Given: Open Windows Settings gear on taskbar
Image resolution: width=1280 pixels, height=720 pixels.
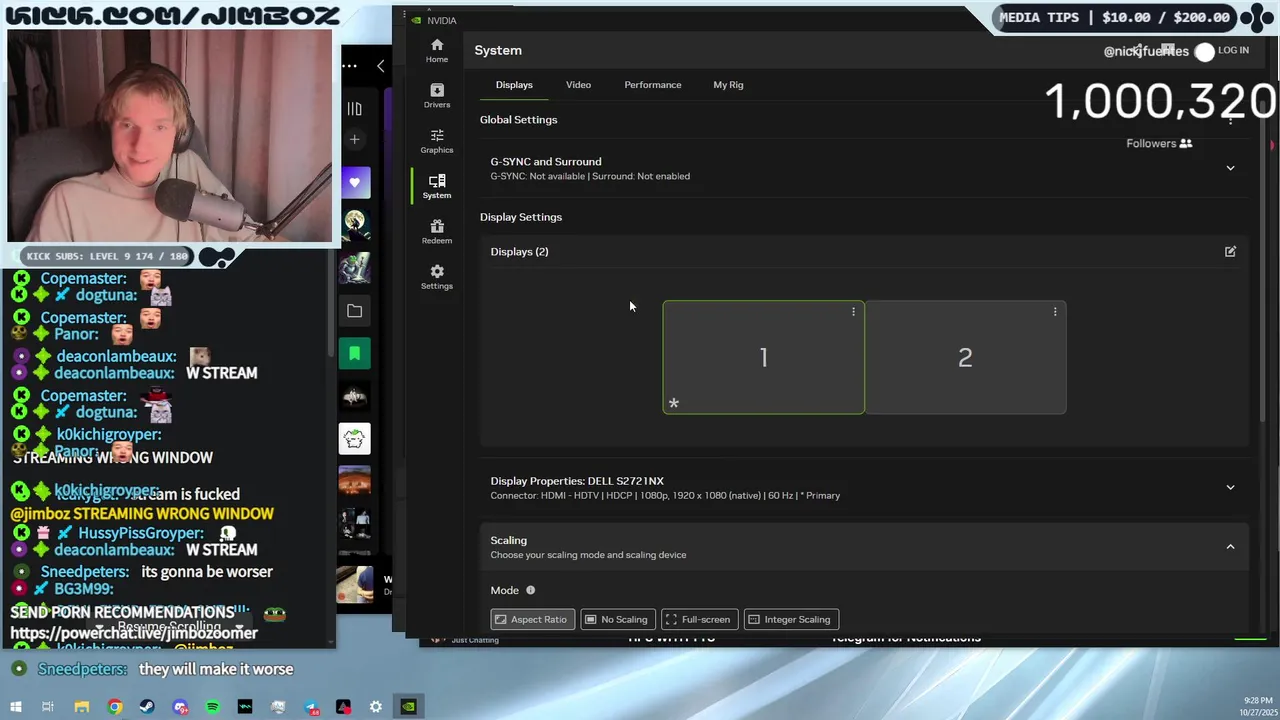Looking at the screenshot, I should click(x=376, y=707).
